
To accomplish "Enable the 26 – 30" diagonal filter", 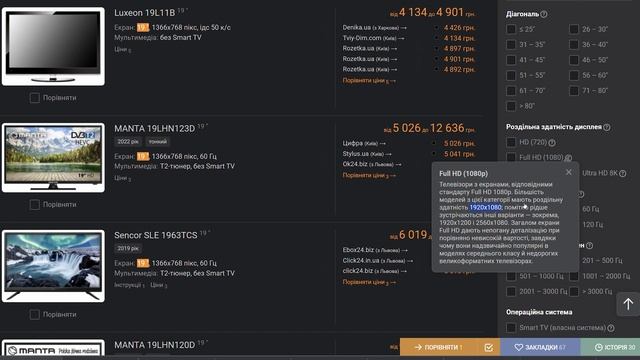I will 574,29.
